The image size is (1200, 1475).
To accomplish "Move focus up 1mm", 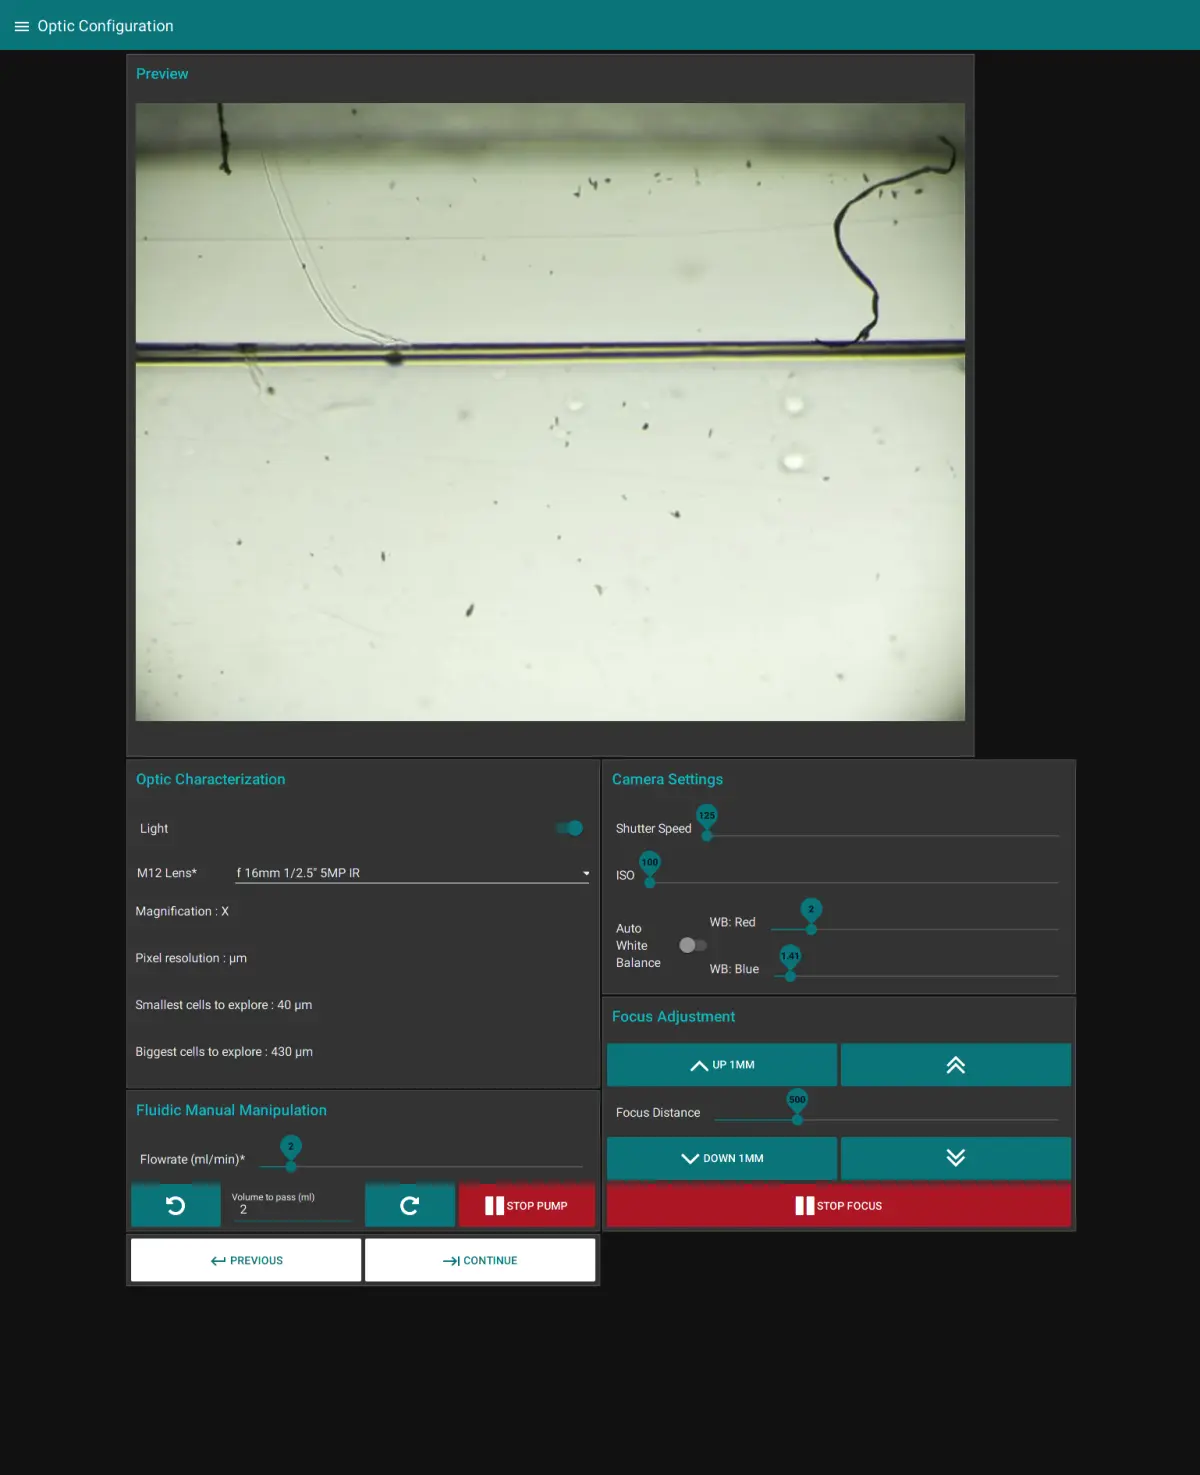I will point(721,1065).
